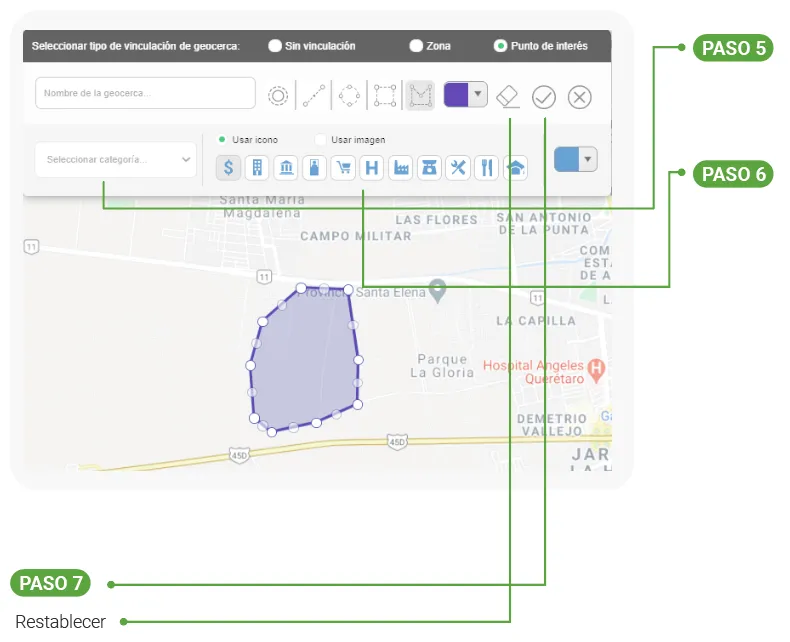Select the H hospital icon
790x642 pixels.
click(x=372, y=167)
